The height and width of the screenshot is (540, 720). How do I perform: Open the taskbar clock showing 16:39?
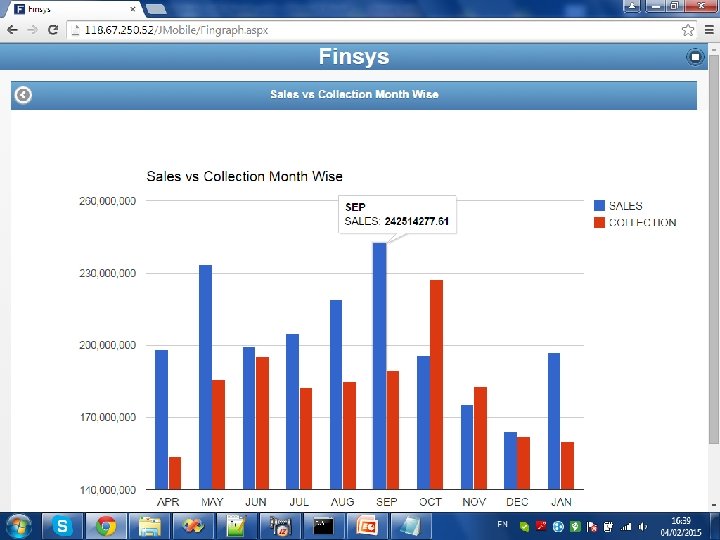tap(681, 527)
